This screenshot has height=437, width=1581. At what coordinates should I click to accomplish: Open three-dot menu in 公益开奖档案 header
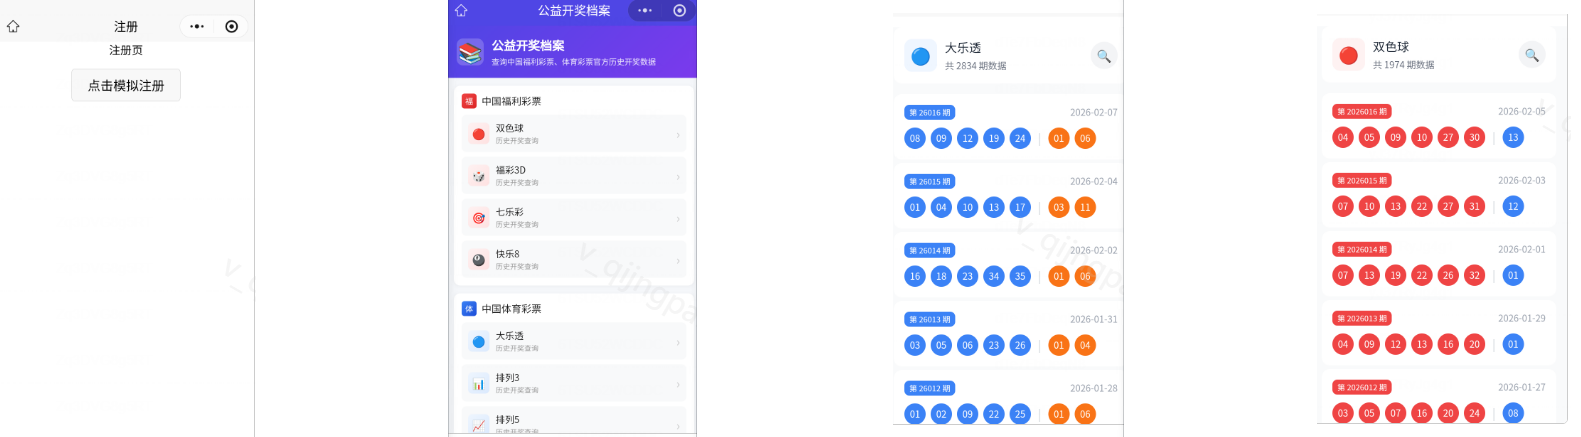pos(645,10)
